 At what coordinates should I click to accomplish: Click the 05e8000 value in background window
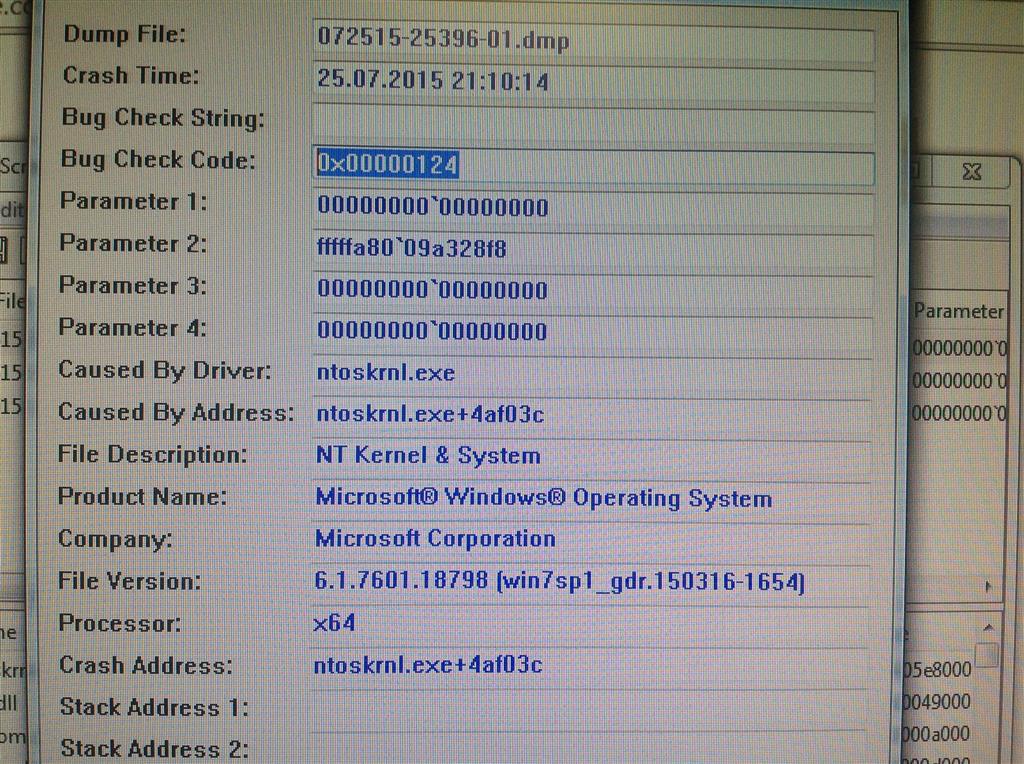[936, 670]
